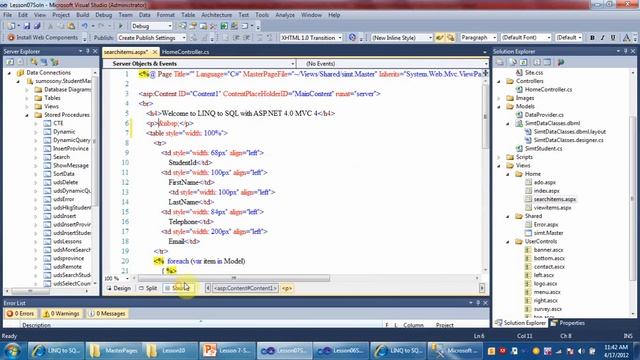Viewport: 640px width, 360px height.
Task: Click the 0 Errors filter button
Action: pyautogui.click(x=20, y=313)
